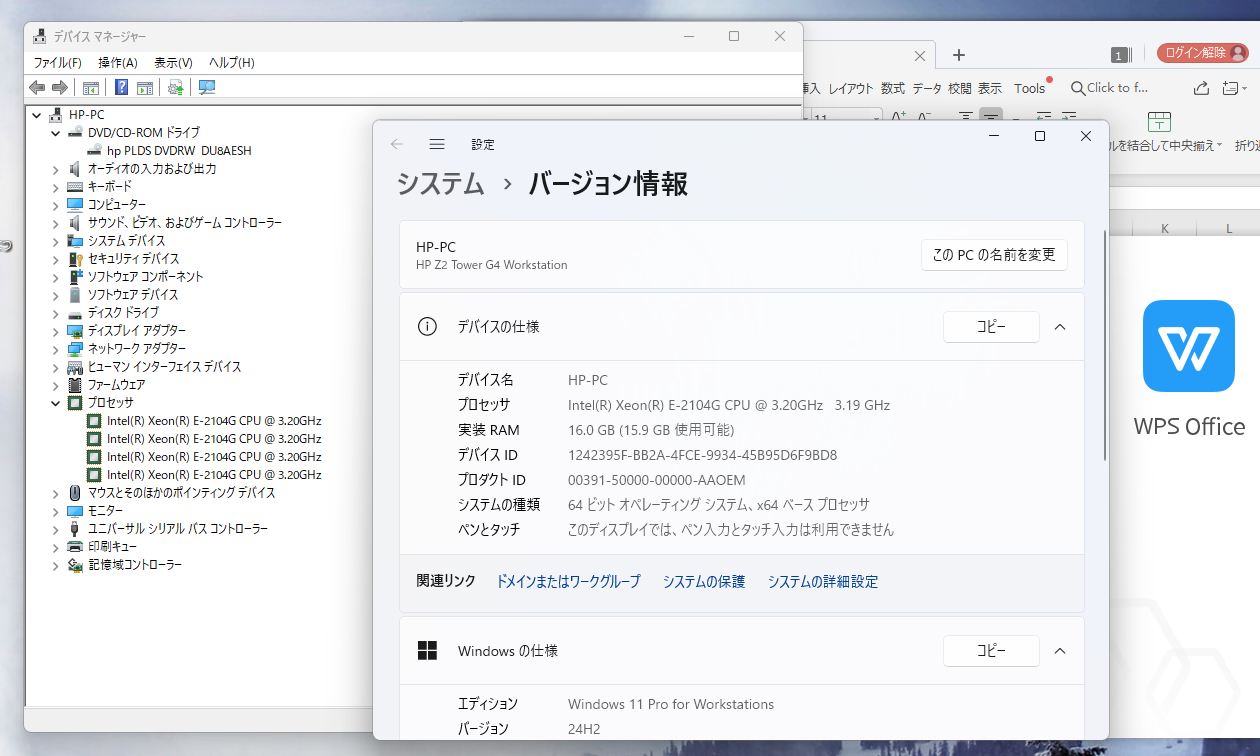Toggle the action pane icon in Device Manager
Image resolution: width=1260 pixels, height=756 pixels.
144,87
